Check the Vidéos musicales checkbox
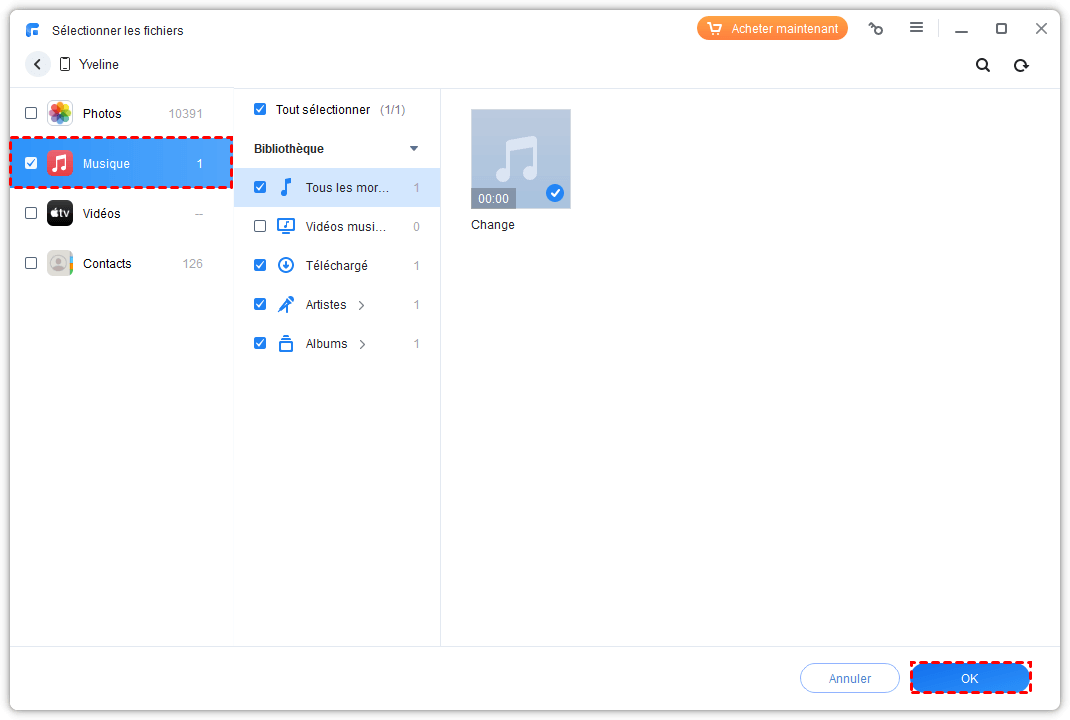The image size is (1070, 720). [x=260, y=226]
